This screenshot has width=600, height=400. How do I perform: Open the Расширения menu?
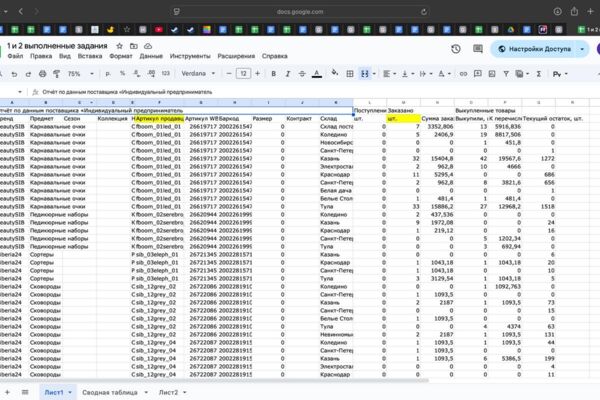pos(236,56)
